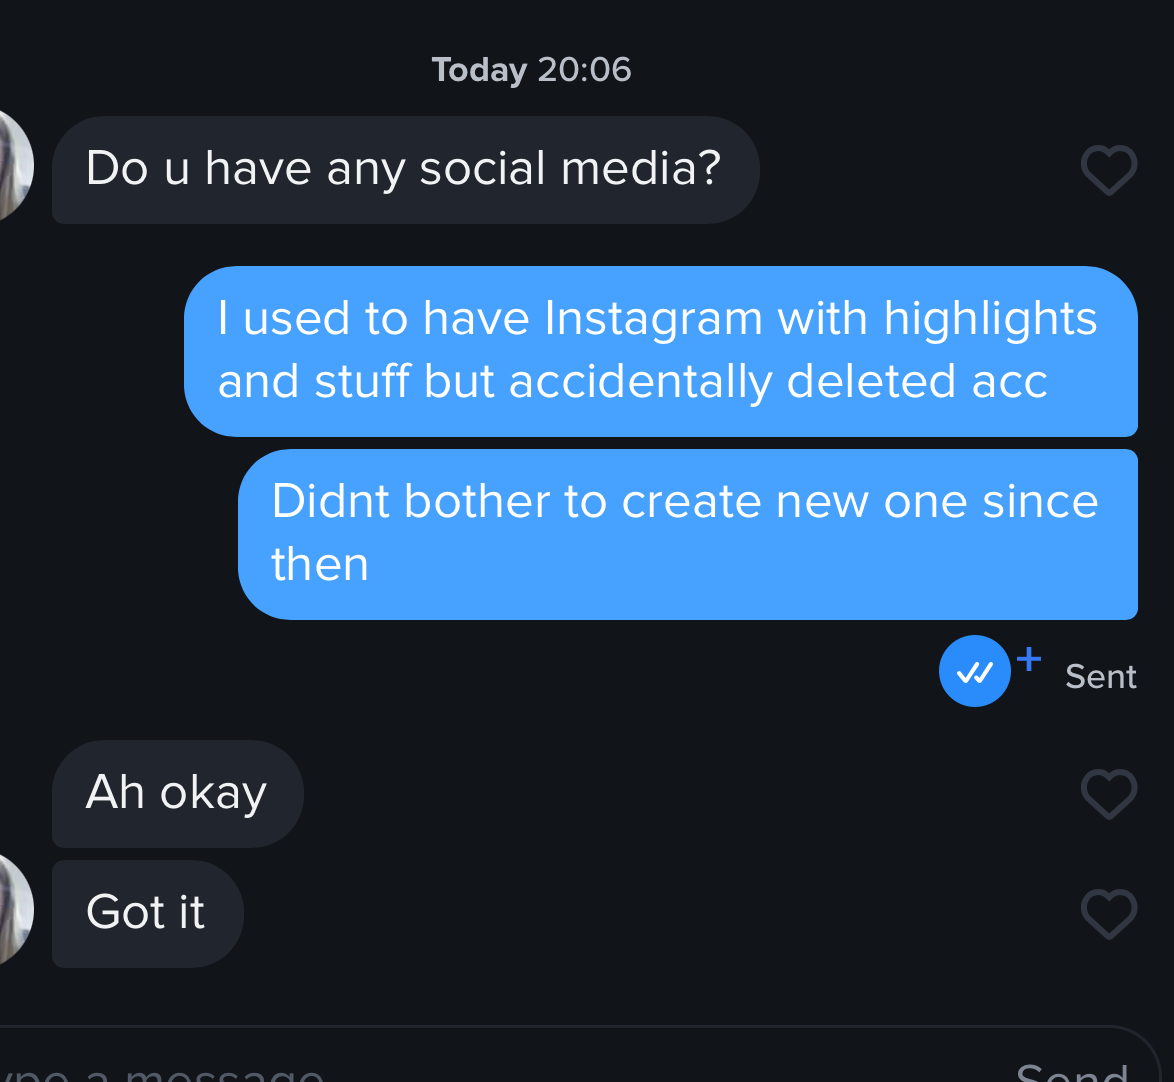Open the profile picture beside the first message

pos(15,166)
